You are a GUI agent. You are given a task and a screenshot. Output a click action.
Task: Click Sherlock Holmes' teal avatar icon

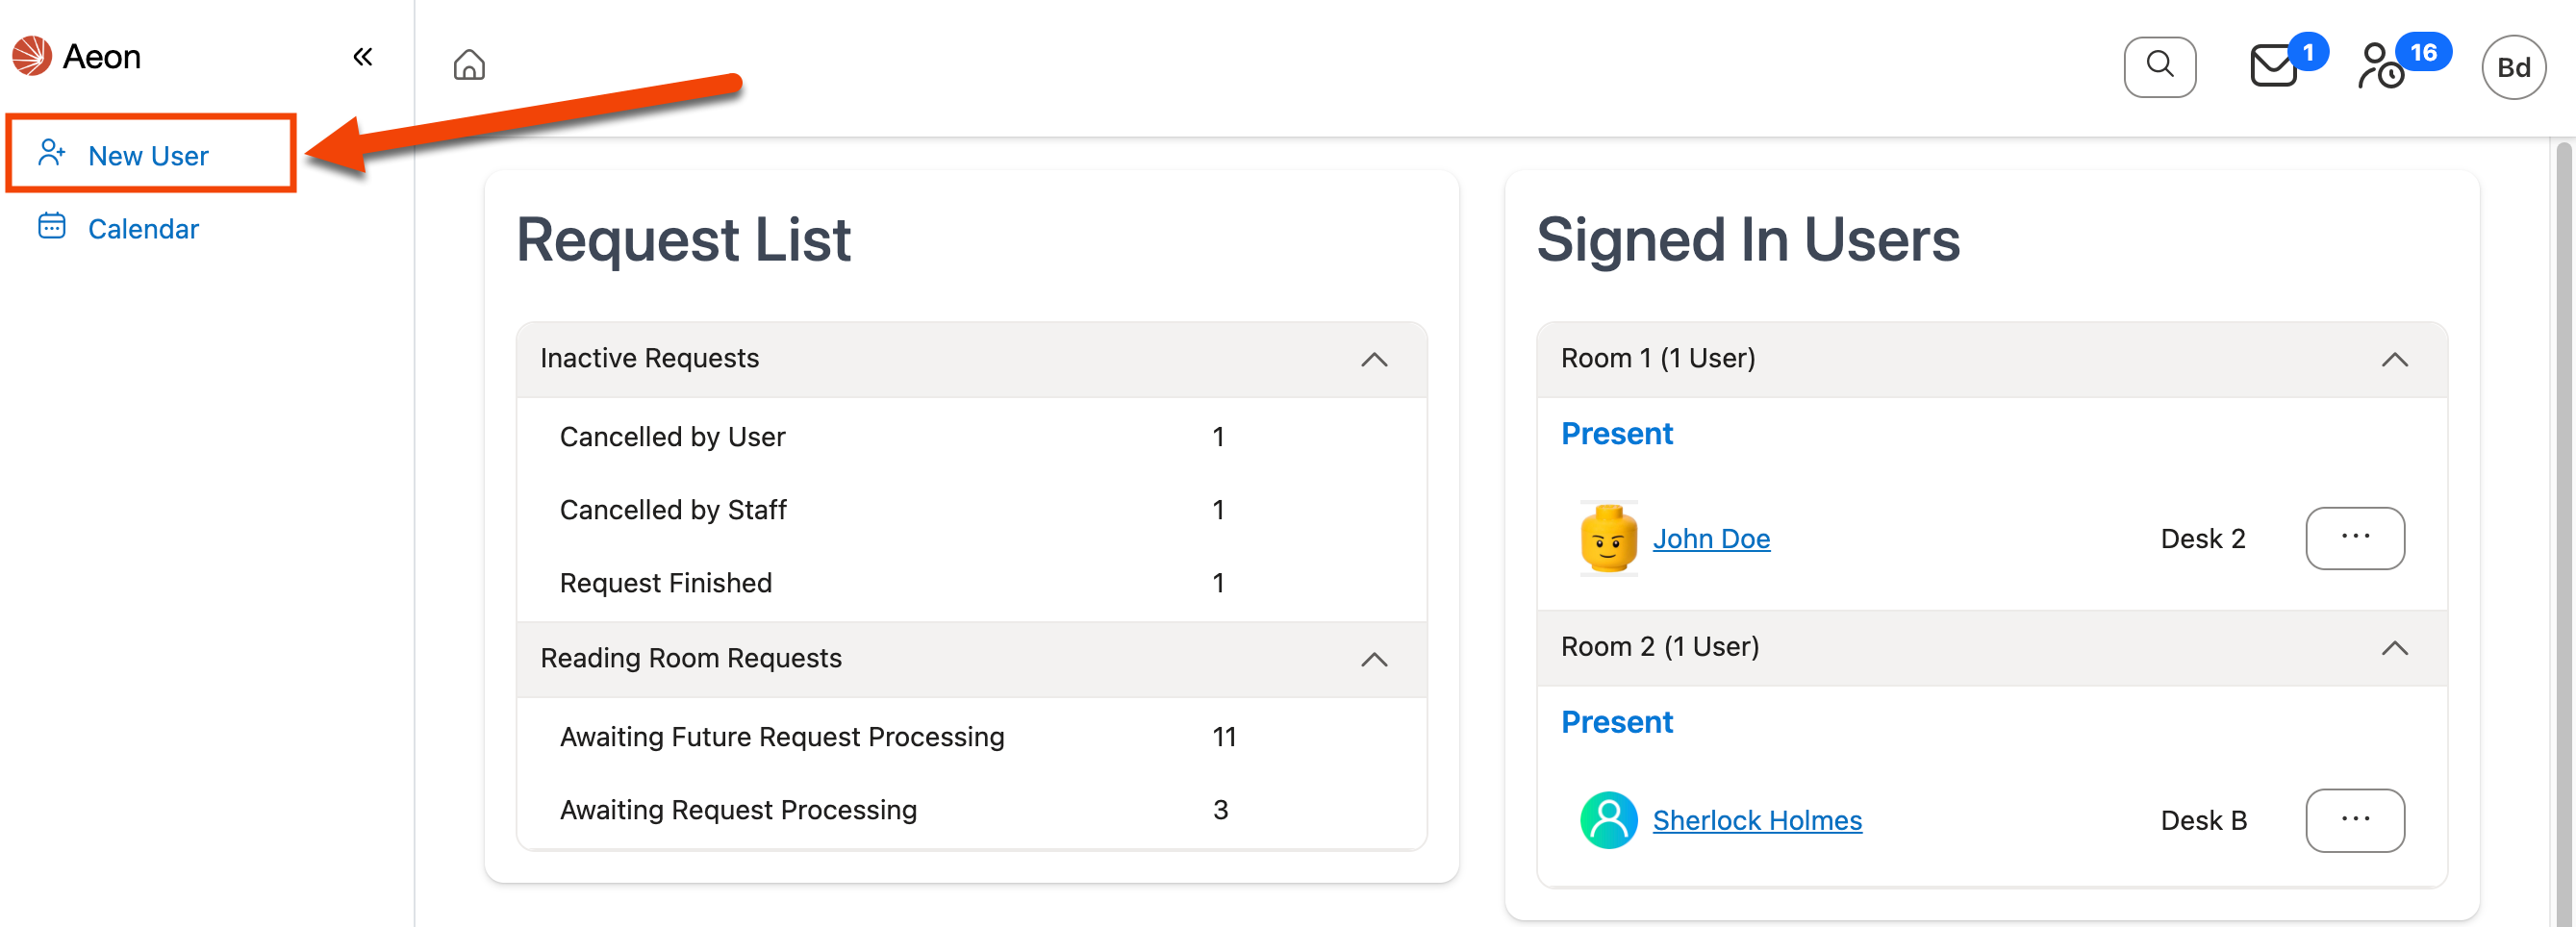click(1608, 820)
